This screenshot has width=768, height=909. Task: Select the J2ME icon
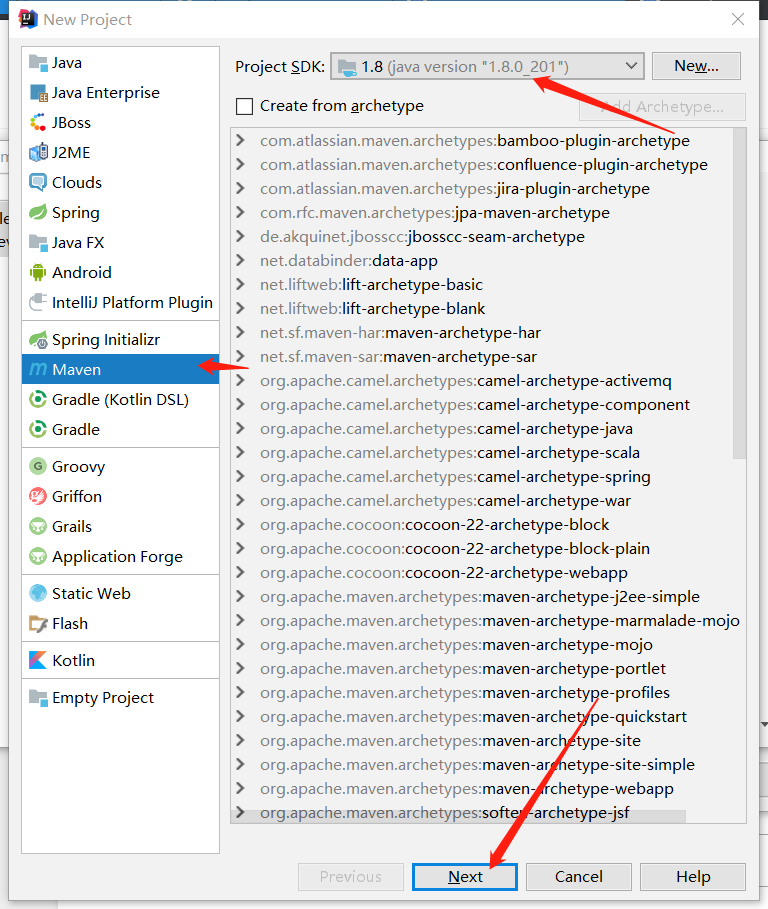[38, 152]
